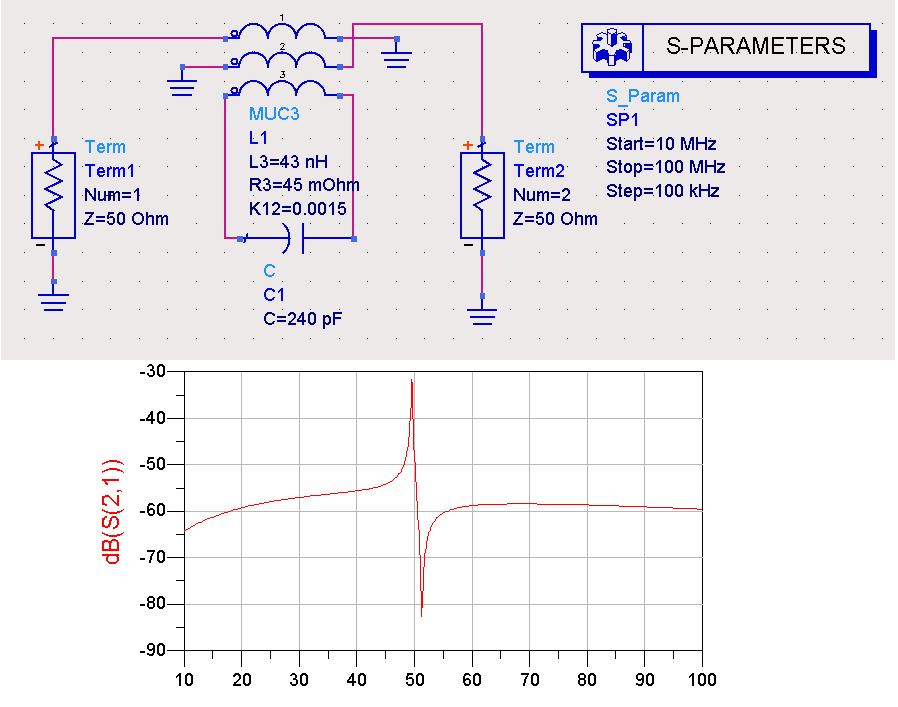Click inductor coil 3 of MUC3
Screen dimensions: 898x707
[285, 90]
